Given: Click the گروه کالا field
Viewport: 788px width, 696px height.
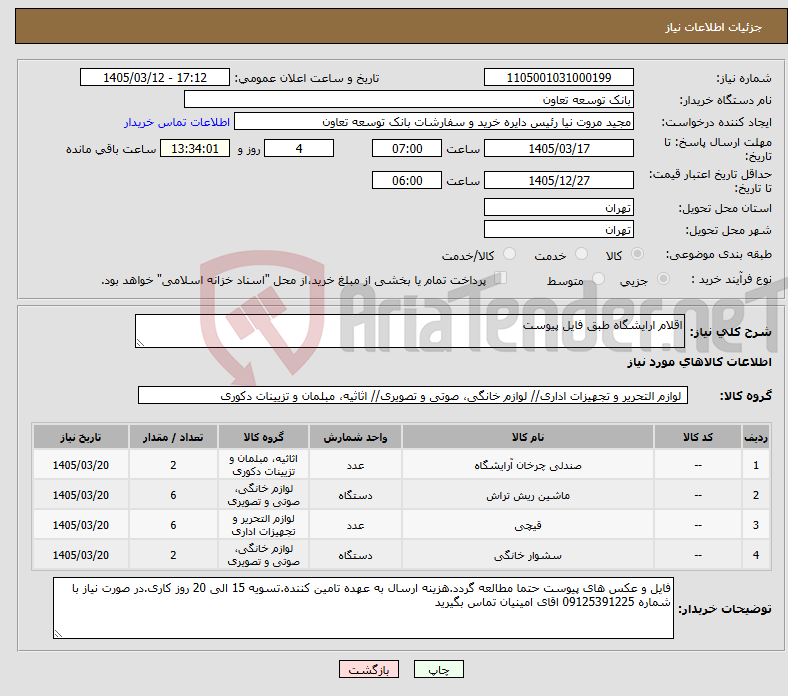Looking at the screenshot, I should [x=413, y=395].
